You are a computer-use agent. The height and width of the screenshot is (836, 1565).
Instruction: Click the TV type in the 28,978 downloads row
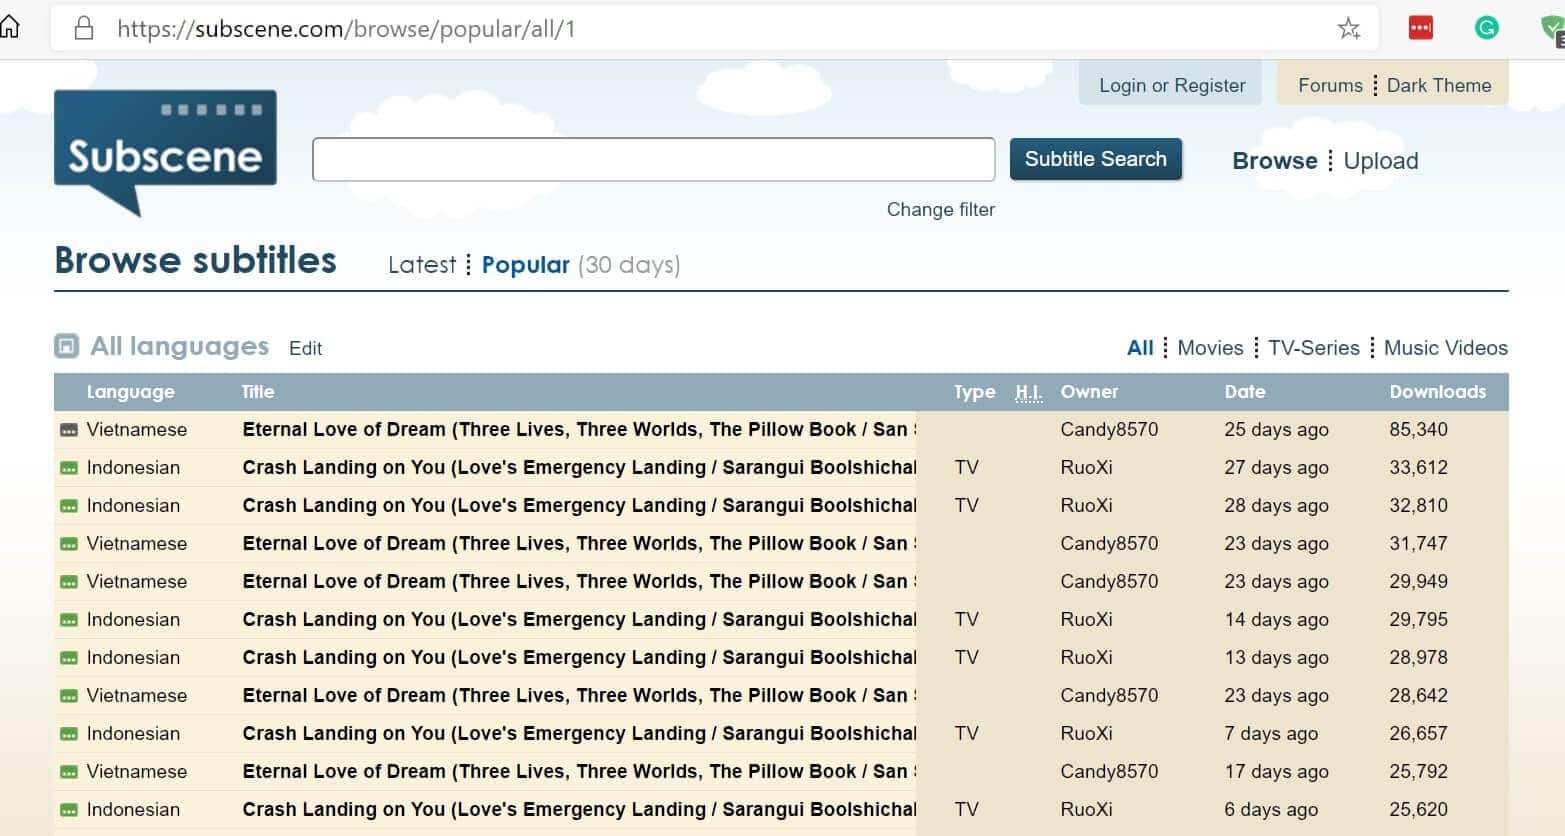coord(966,657)
